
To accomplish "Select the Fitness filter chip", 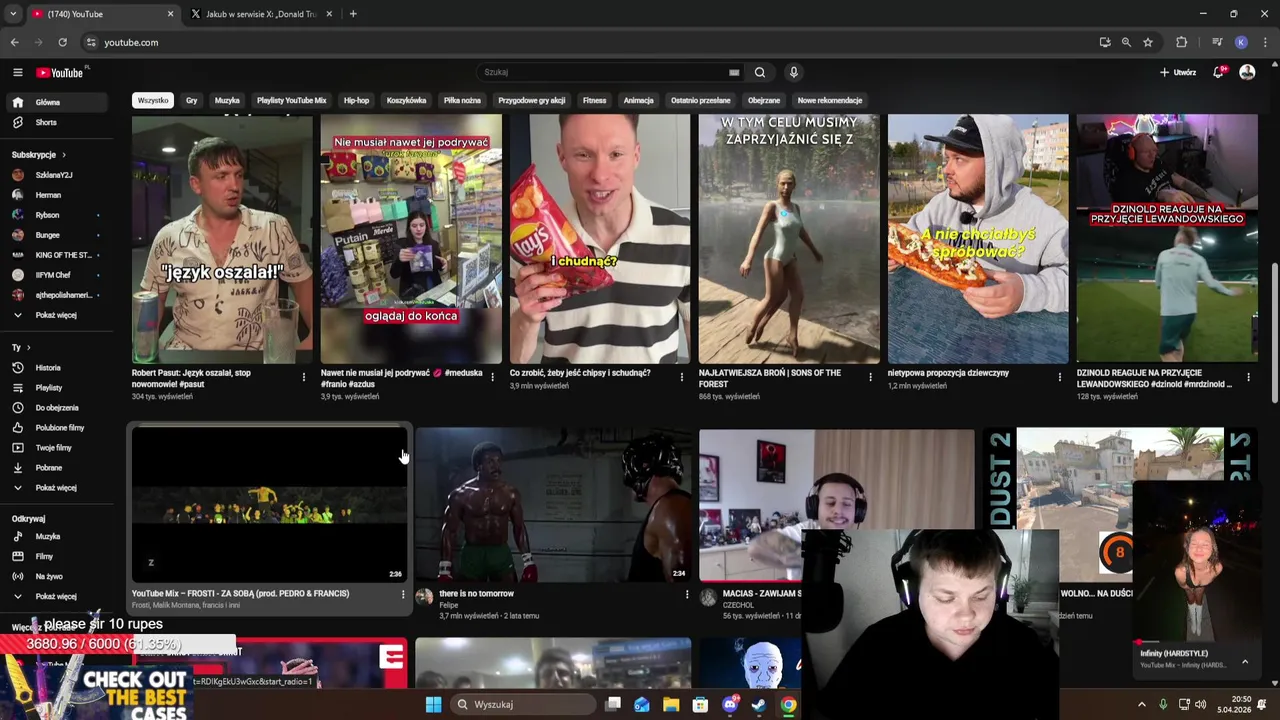I will coord(594,100).
